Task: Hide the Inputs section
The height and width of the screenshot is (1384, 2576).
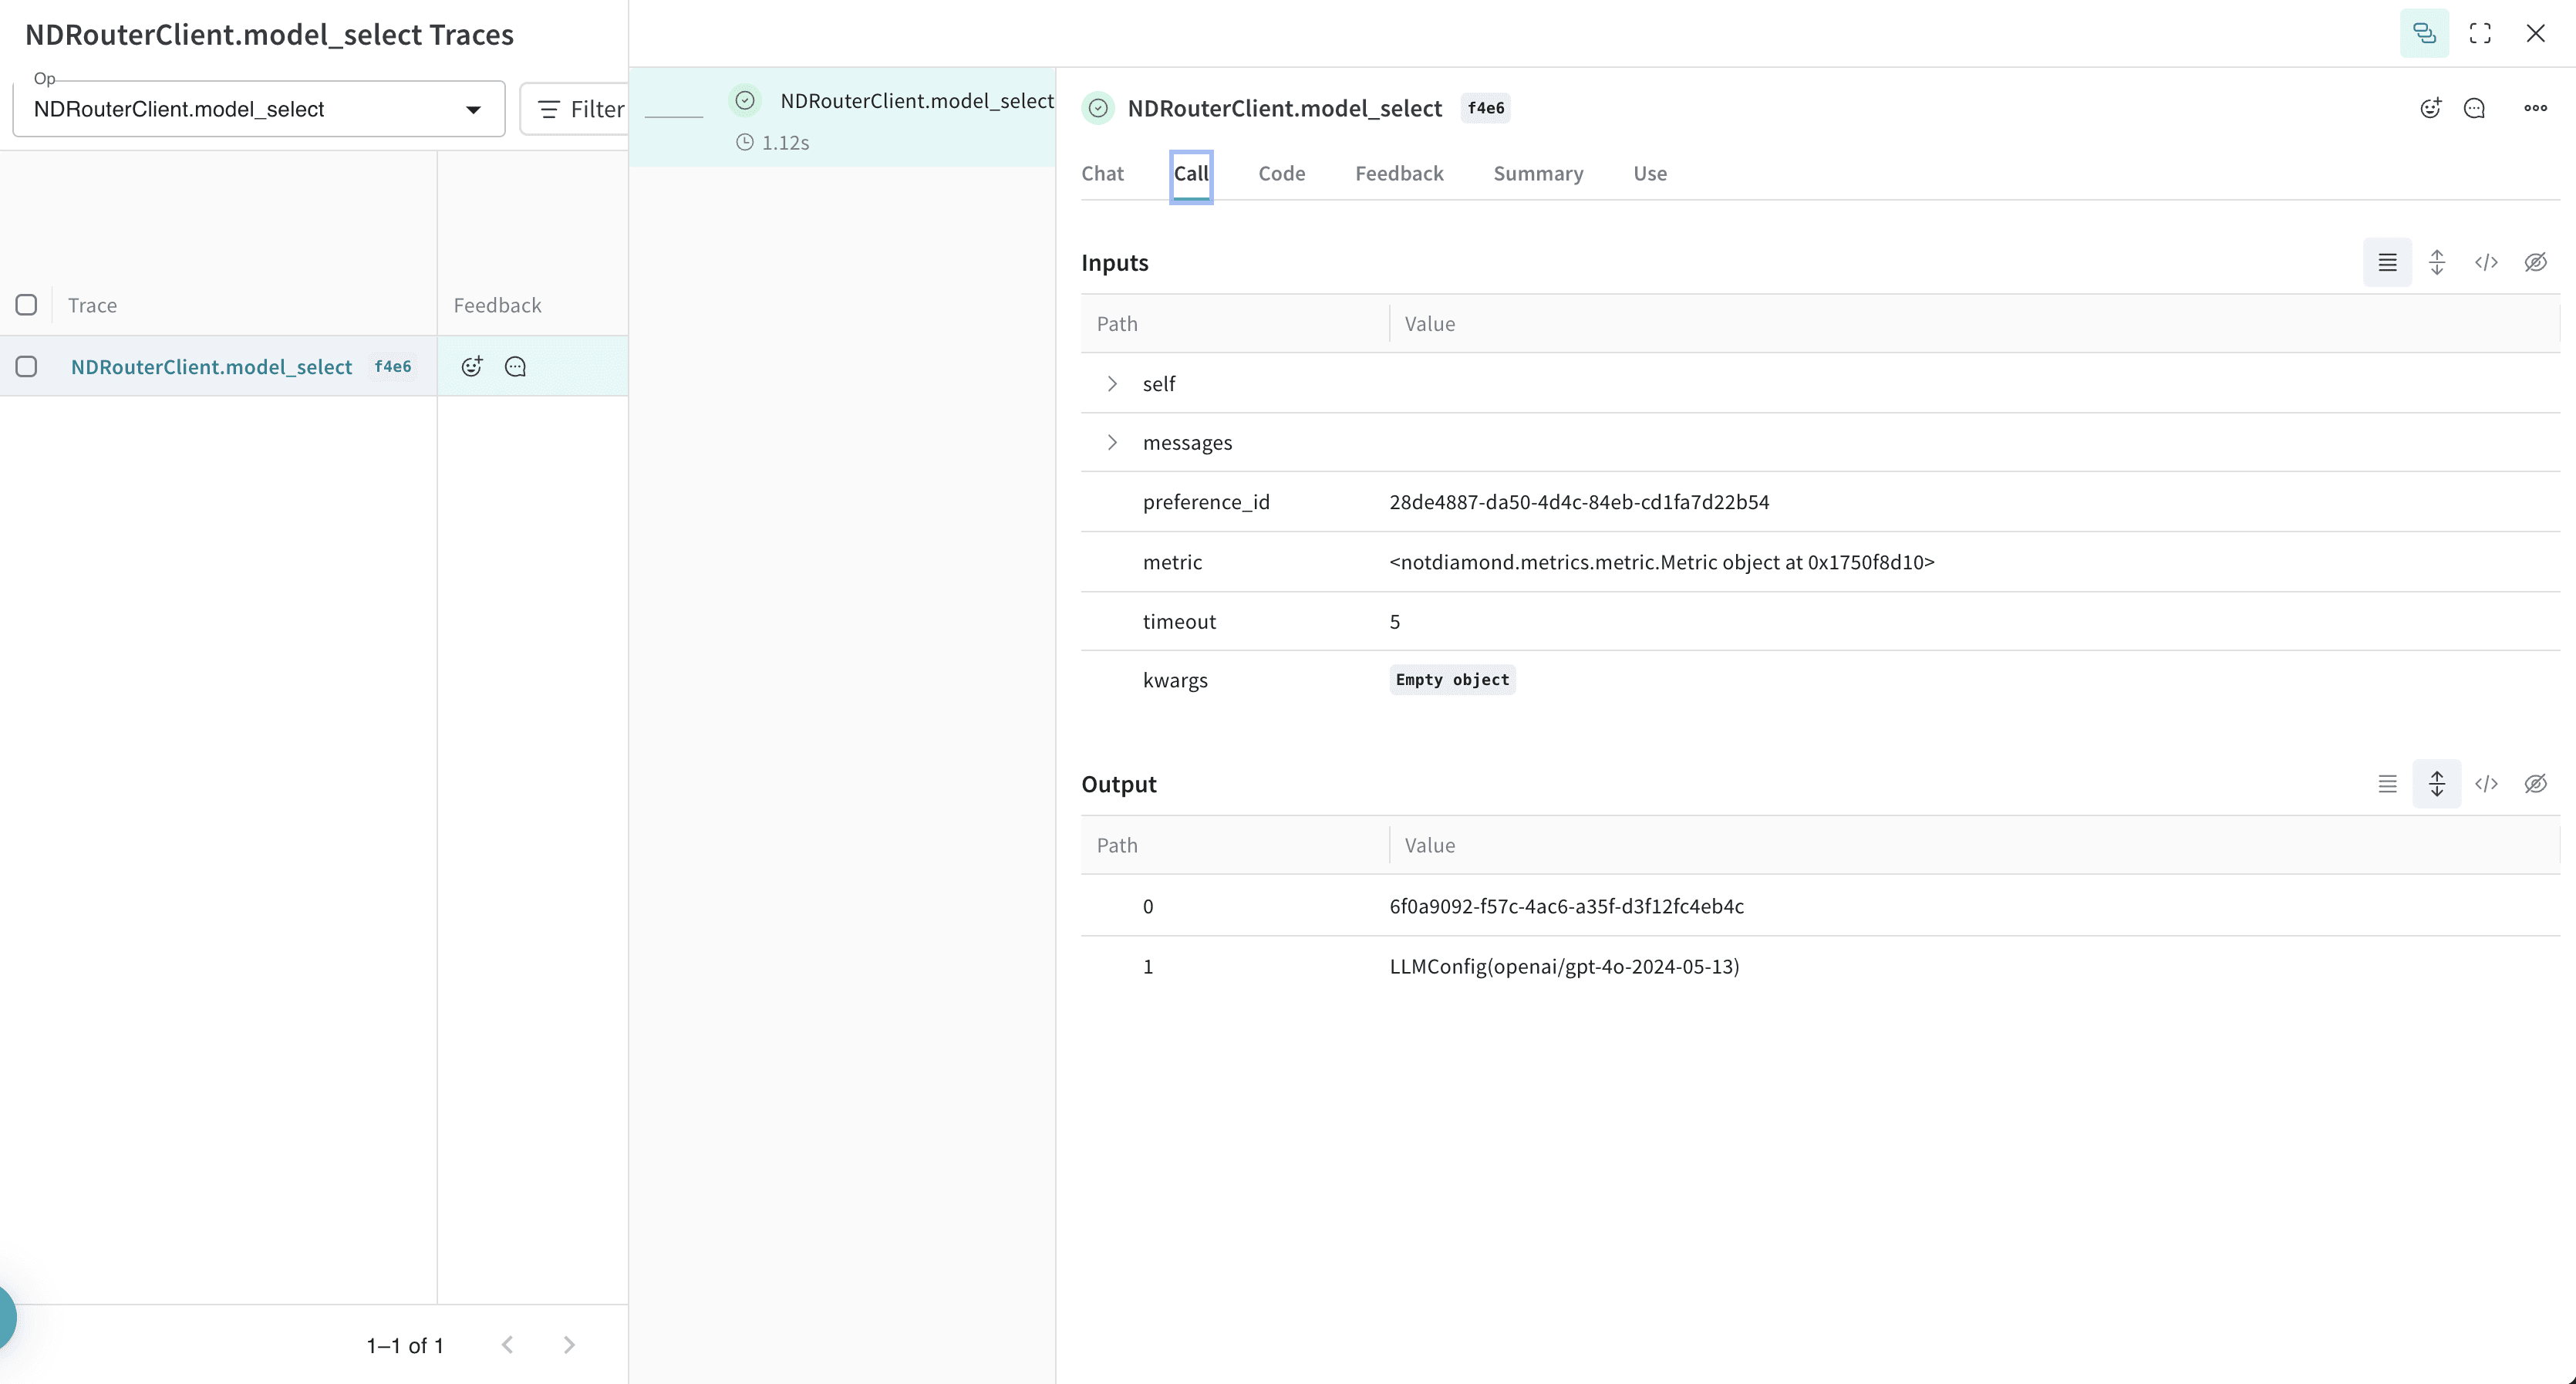Action: 2535,263
